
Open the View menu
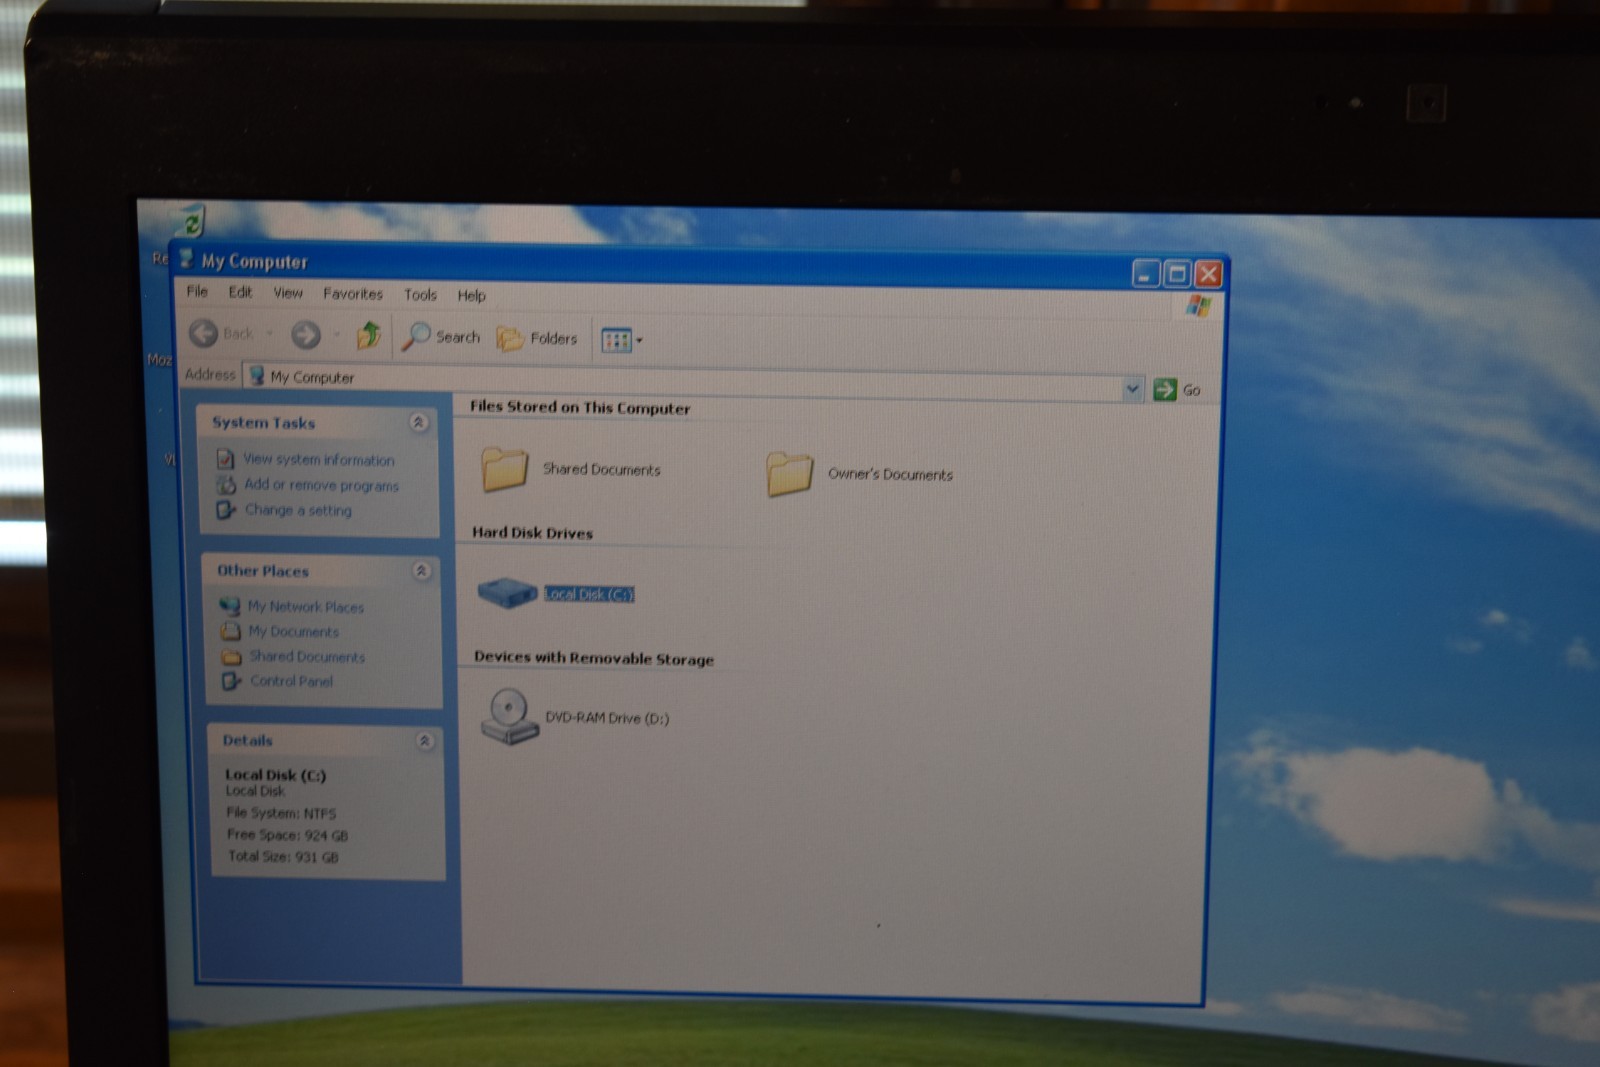[x=288, y=293]
